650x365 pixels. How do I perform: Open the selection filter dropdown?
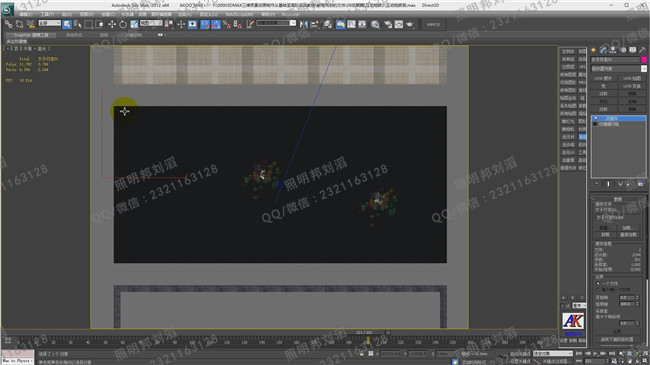(49, 23)
